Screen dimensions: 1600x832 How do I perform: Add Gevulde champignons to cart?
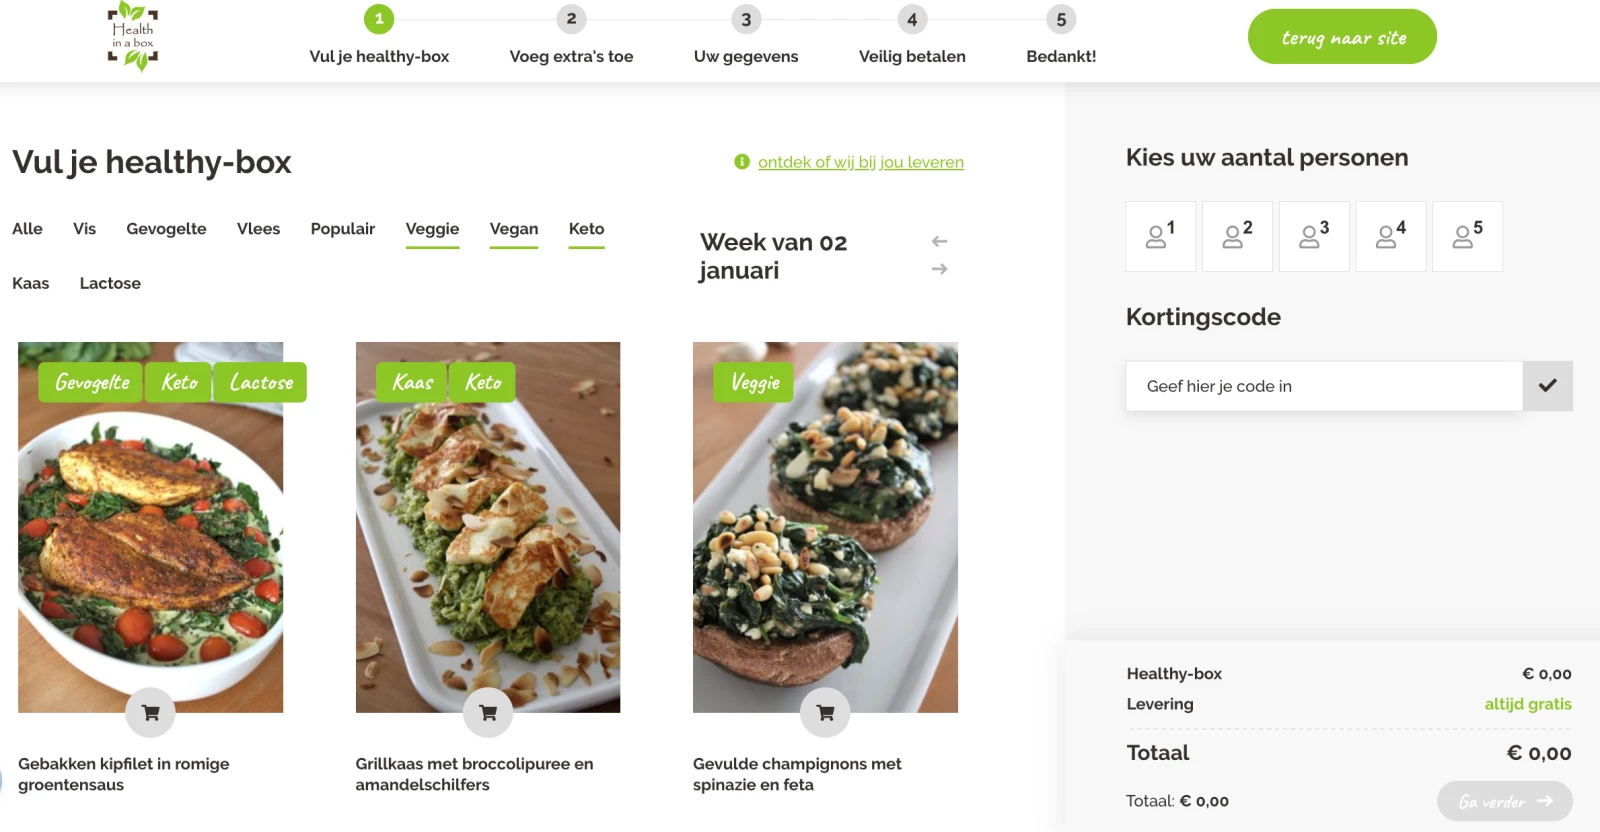825,712
